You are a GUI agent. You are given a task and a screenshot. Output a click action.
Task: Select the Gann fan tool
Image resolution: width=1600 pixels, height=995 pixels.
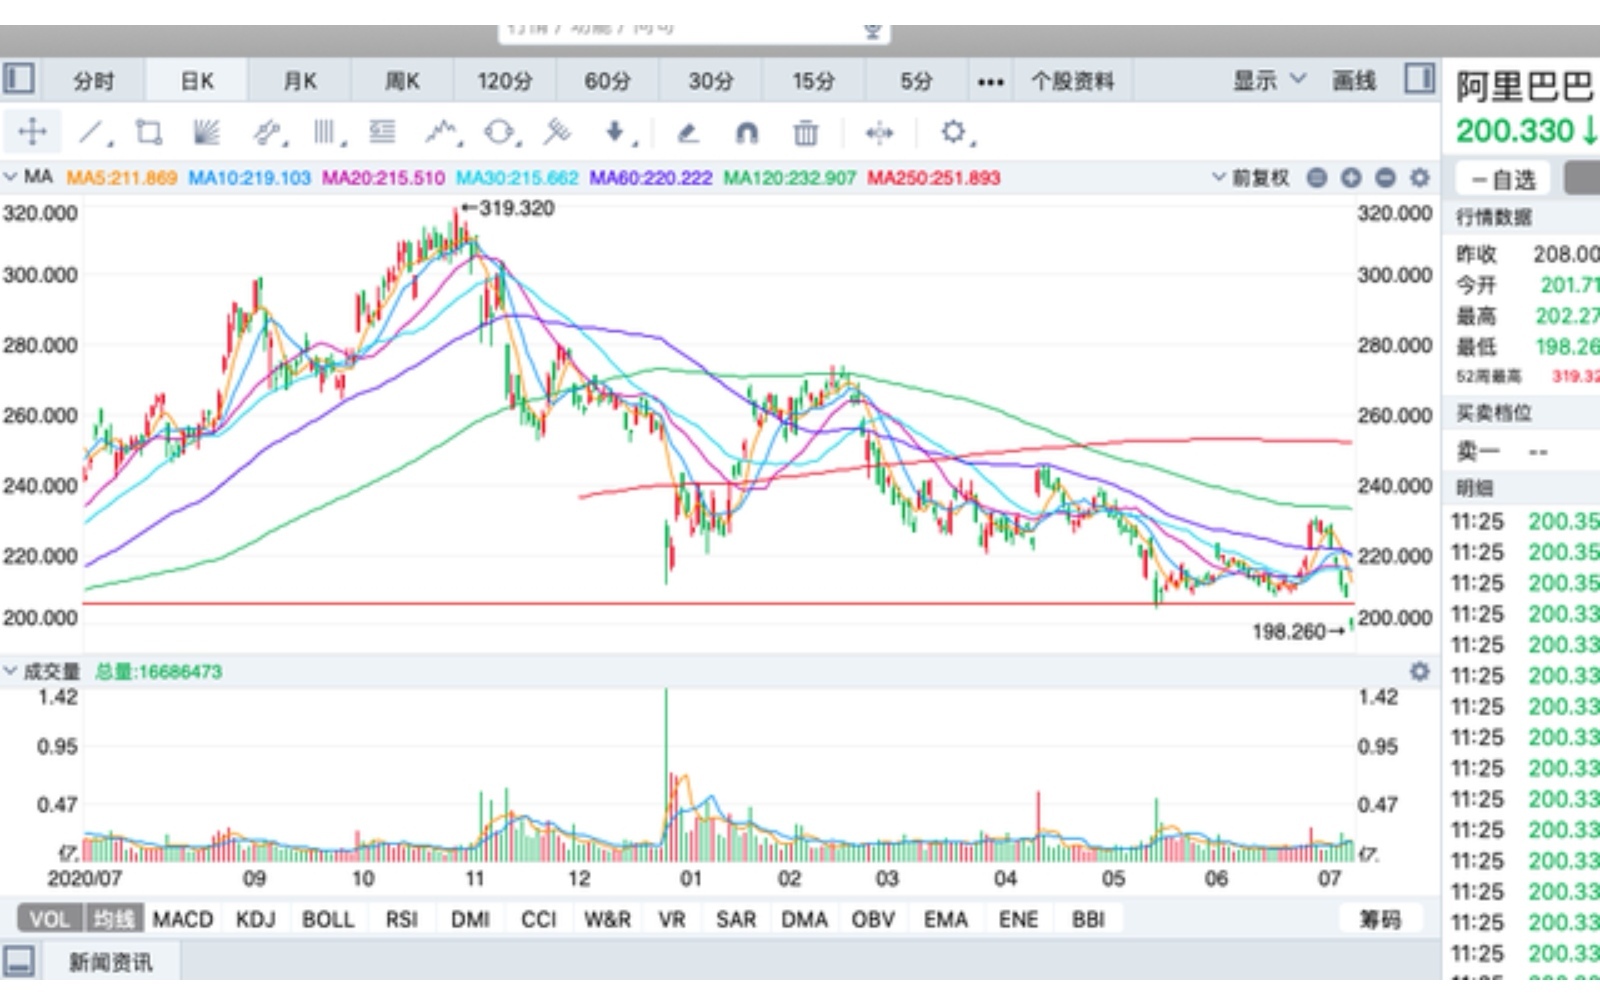(x=204, y=130)
